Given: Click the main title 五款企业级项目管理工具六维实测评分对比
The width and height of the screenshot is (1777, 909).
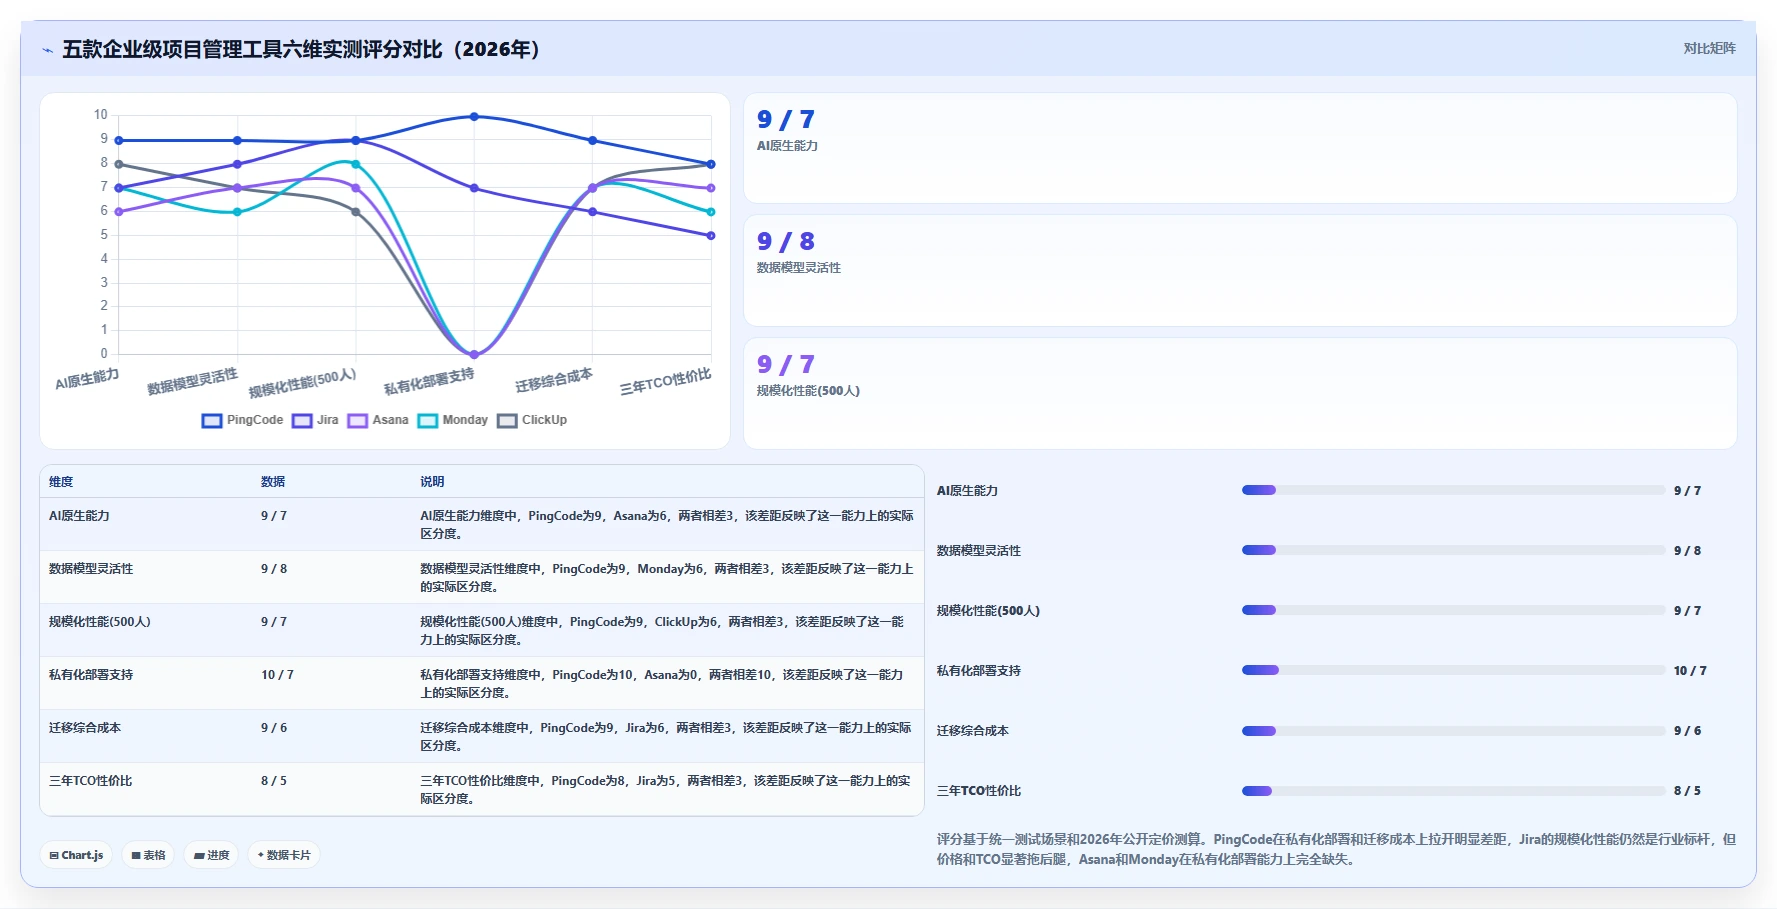Looking at the screenshot, I should pos(302,49).
